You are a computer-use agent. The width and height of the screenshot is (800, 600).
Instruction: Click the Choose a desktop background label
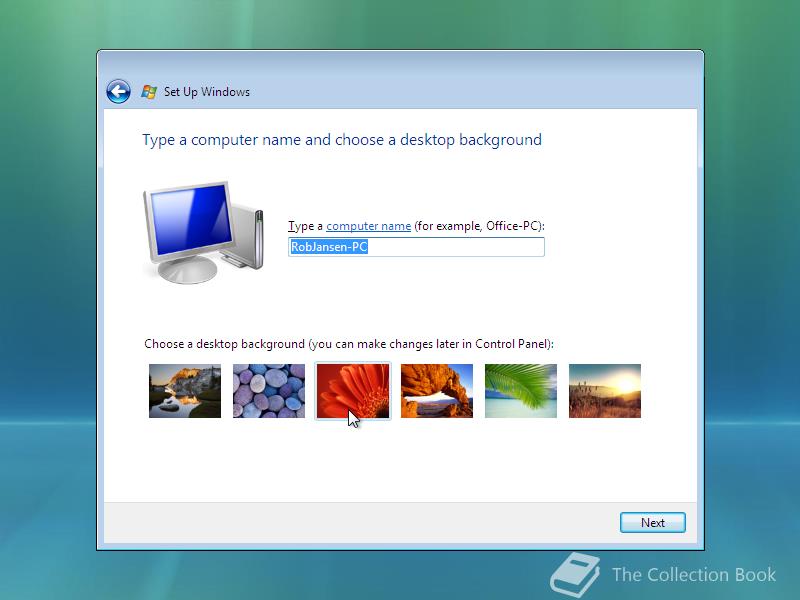tap(349, 344)
